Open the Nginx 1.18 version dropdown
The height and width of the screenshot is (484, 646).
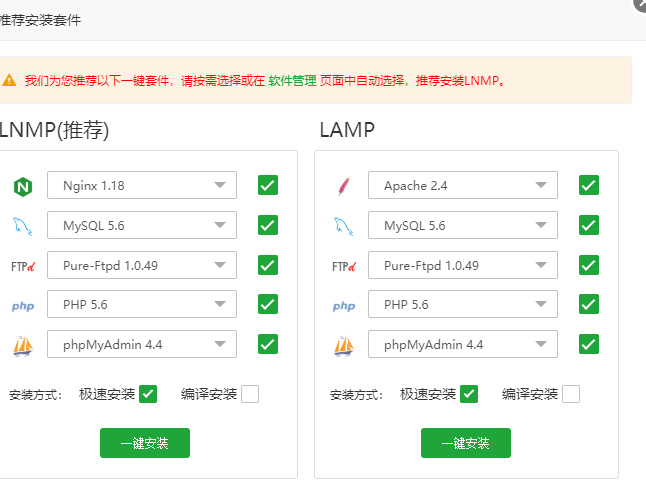142,185
